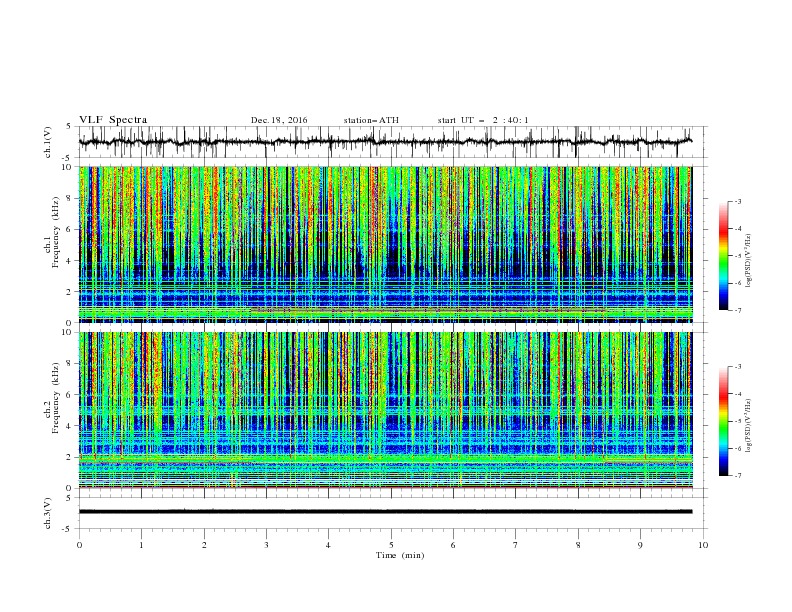Click the "3" label on the time axis

click(x=266, y=545)
